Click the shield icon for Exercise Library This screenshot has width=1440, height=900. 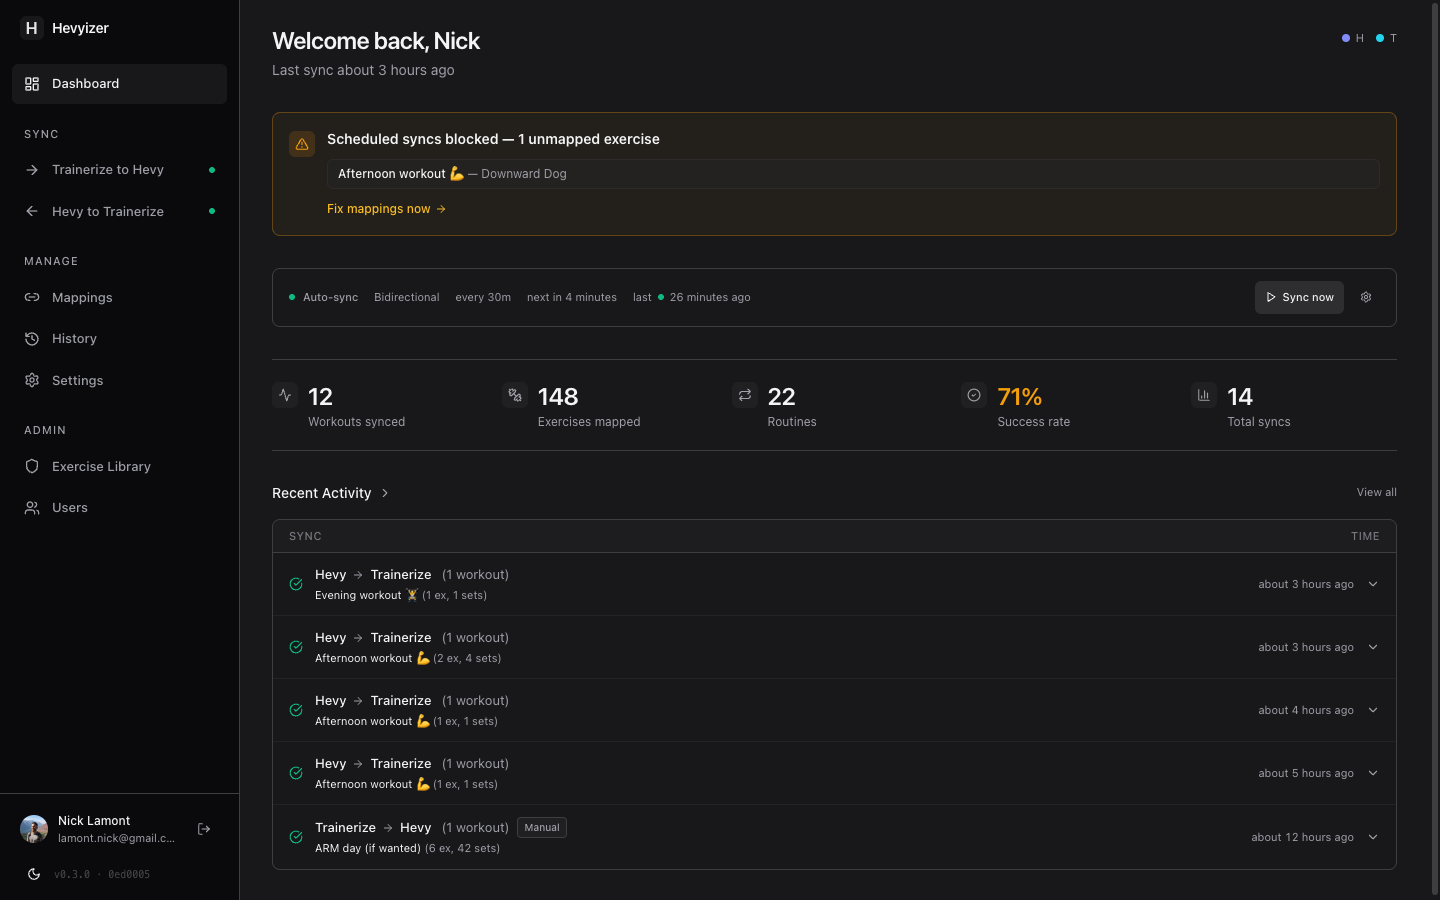point(32,466)
